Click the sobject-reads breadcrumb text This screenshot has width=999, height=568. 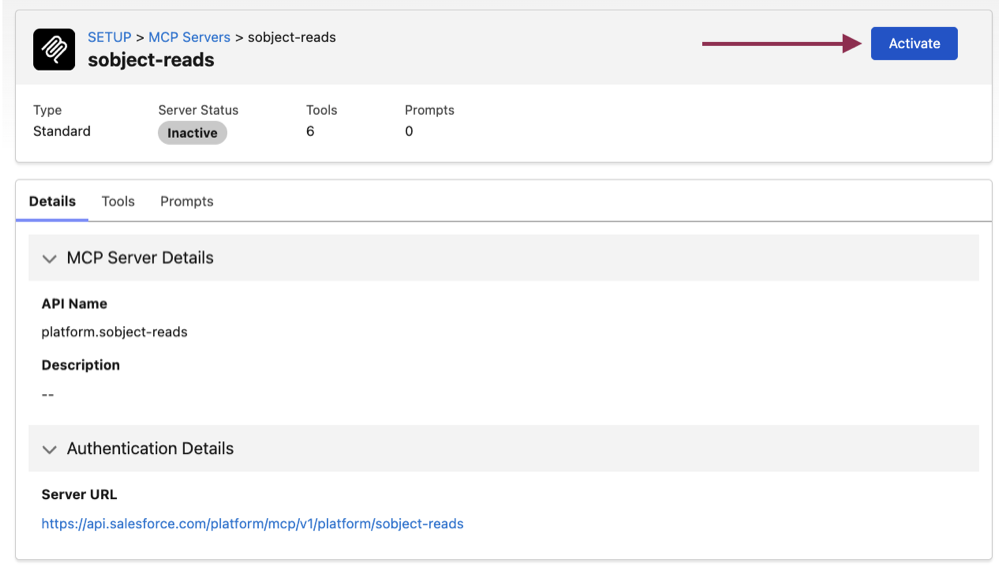click(x=292, y=38)
